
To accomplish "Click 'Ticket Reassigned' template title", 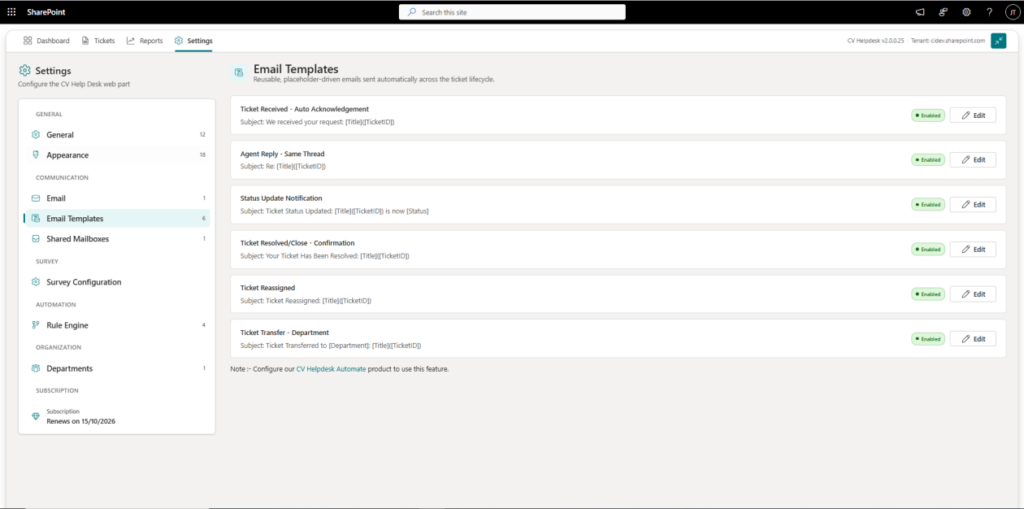I will [x=268, y=287].
